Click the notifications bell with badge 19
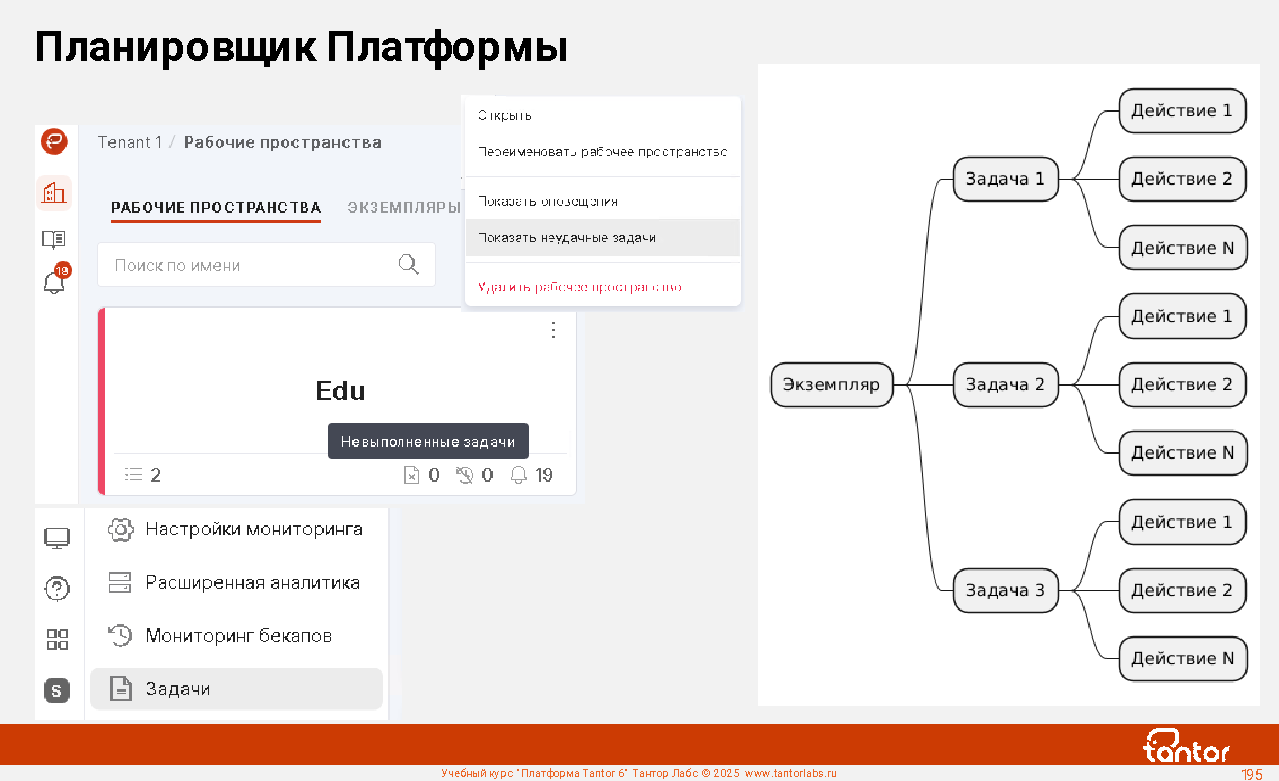This screenshot has width=1279, height=781. (x=54, y=283)
